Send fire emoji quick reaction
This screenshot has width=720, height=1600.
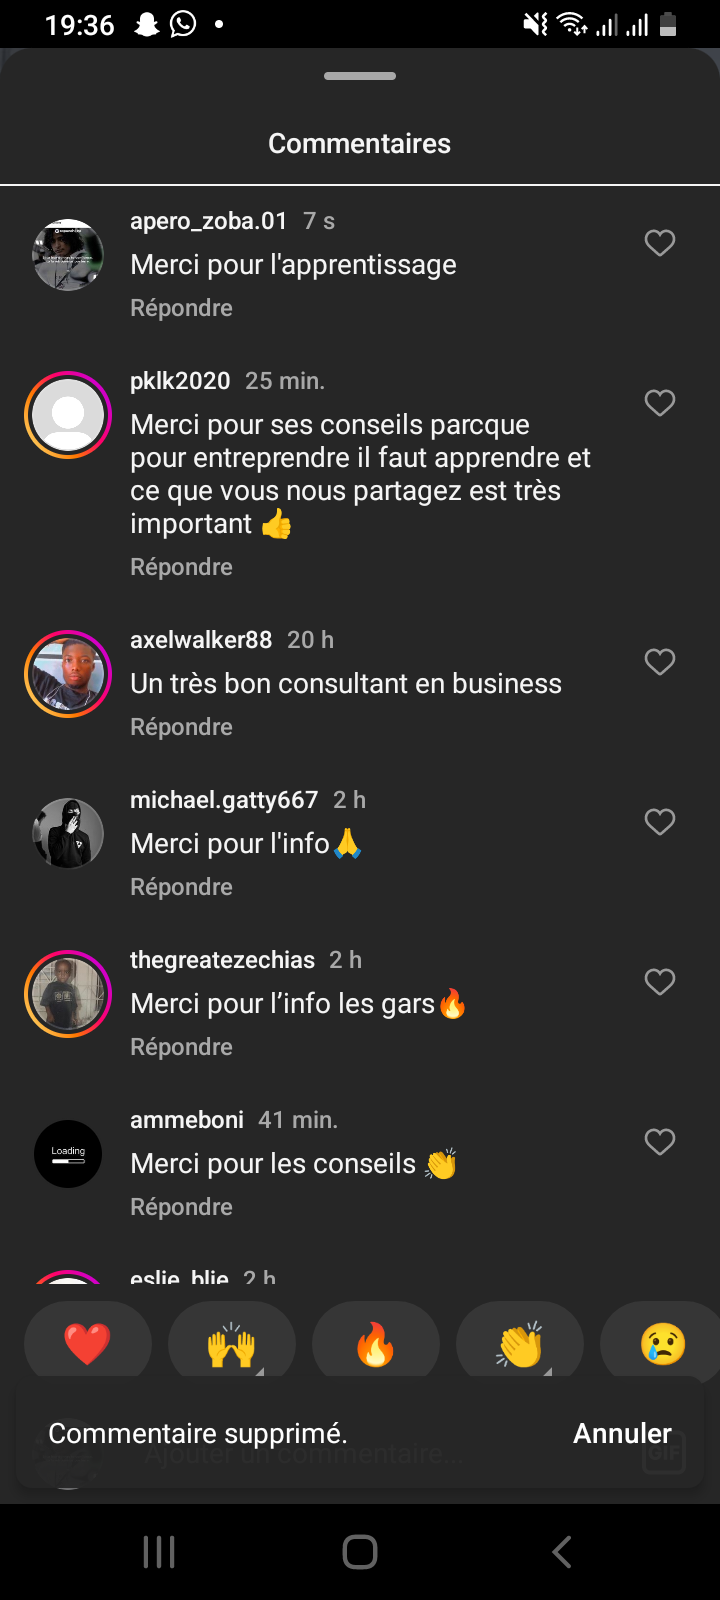[376, 1343]
